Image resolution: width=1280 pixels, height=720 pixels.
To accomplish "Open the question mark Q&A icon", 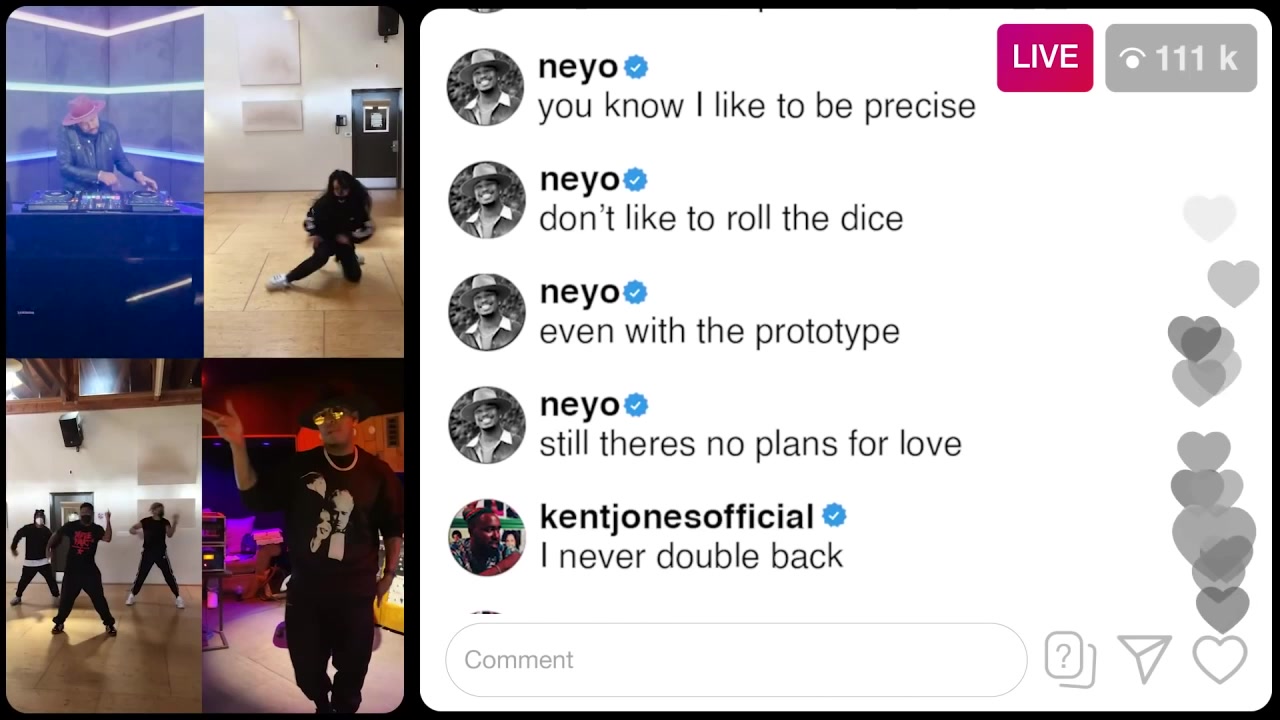I will pyautogui.click(x=1070, y=659).
